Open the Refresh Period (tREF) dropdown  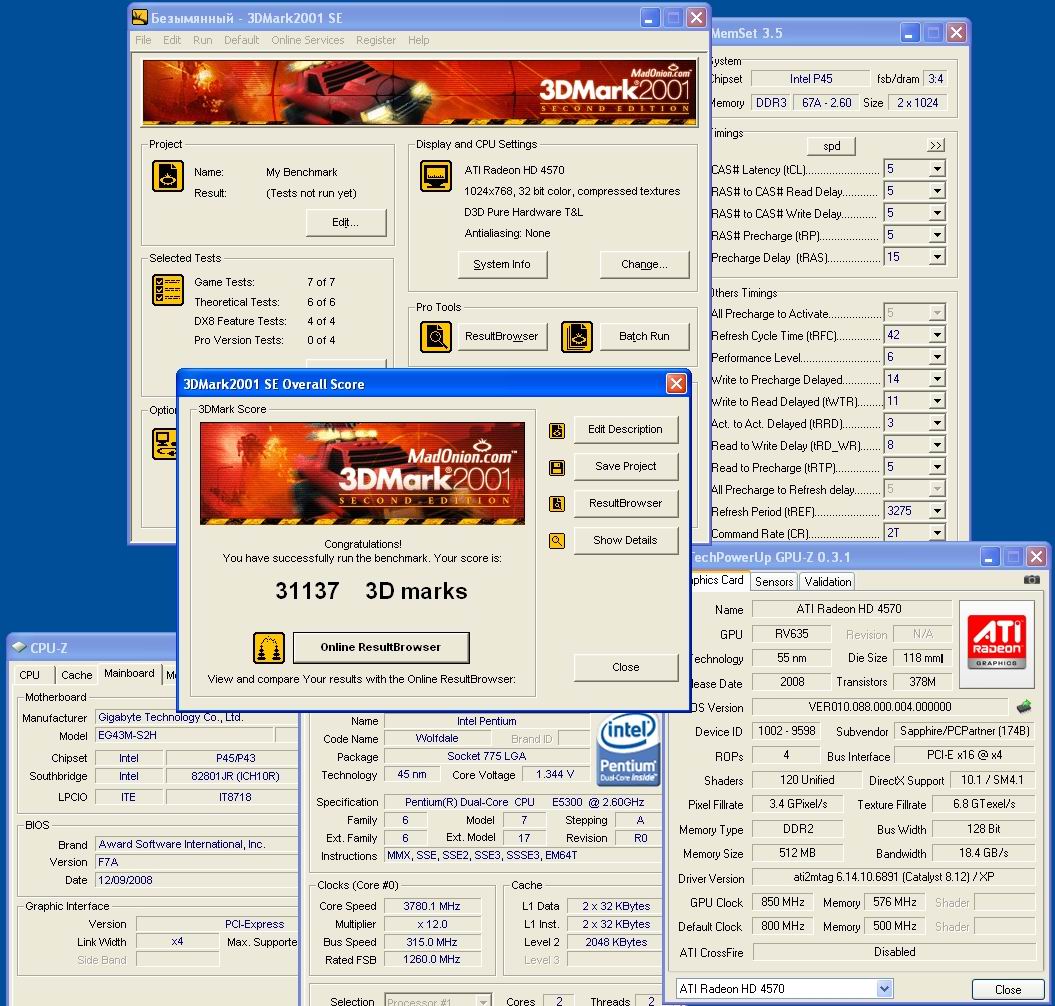(937, 511)
